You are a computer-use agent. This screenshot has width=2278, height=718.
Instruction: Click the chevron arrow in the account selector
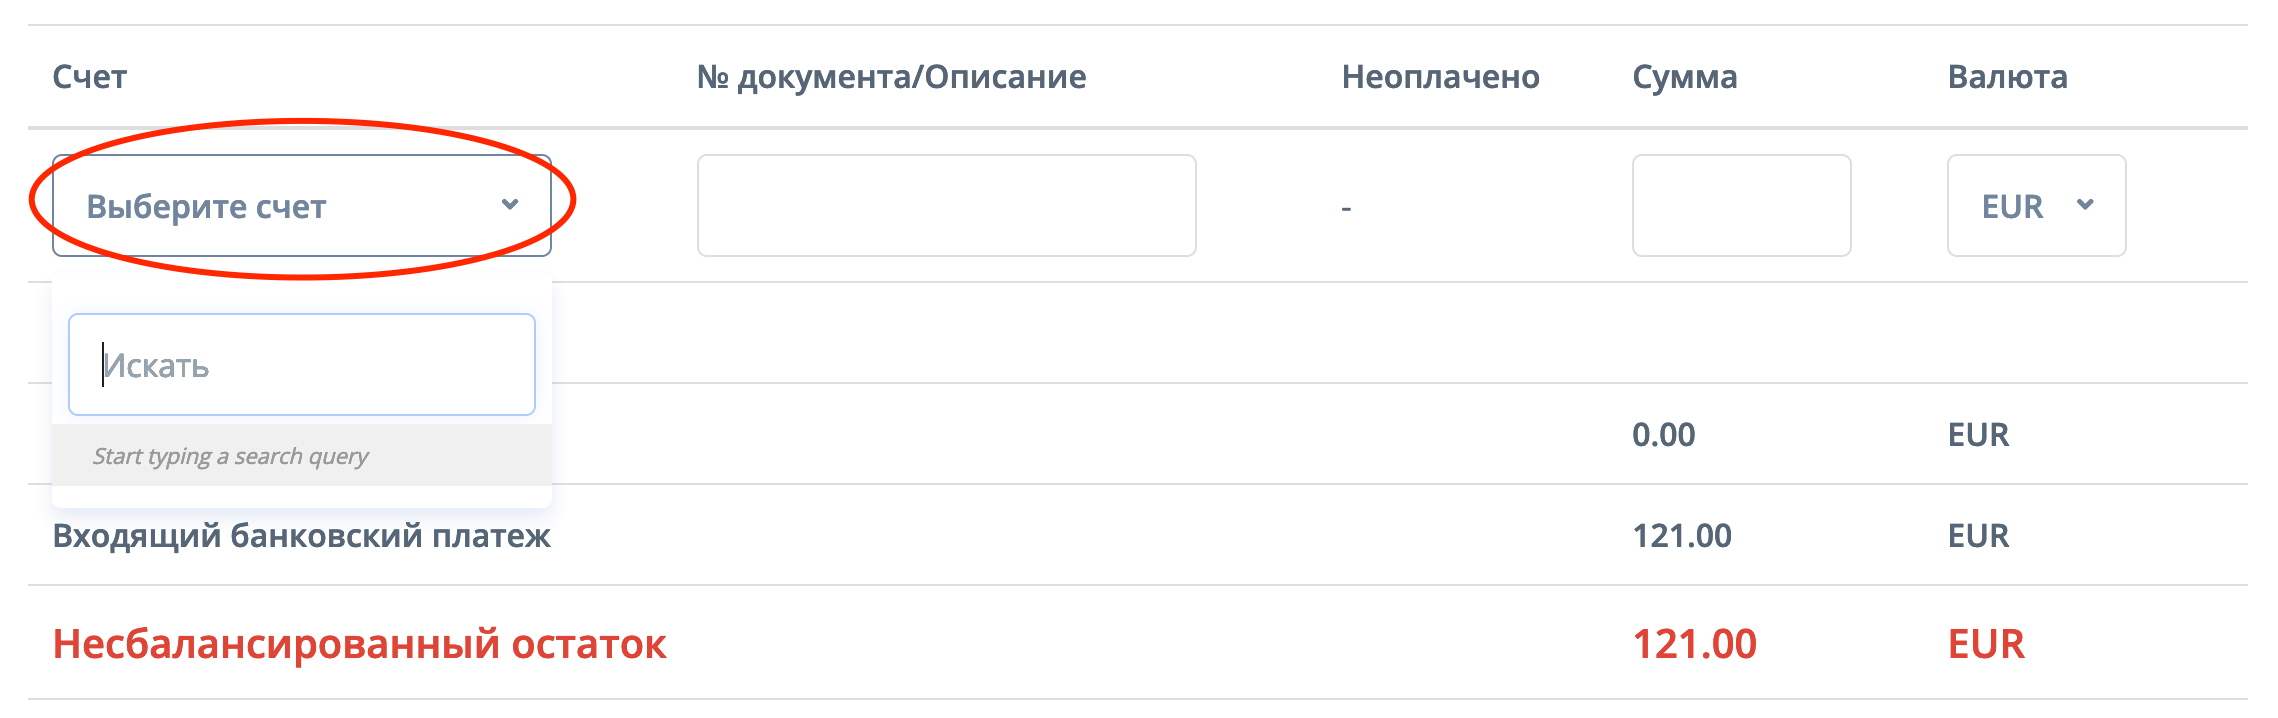[510, 205]
